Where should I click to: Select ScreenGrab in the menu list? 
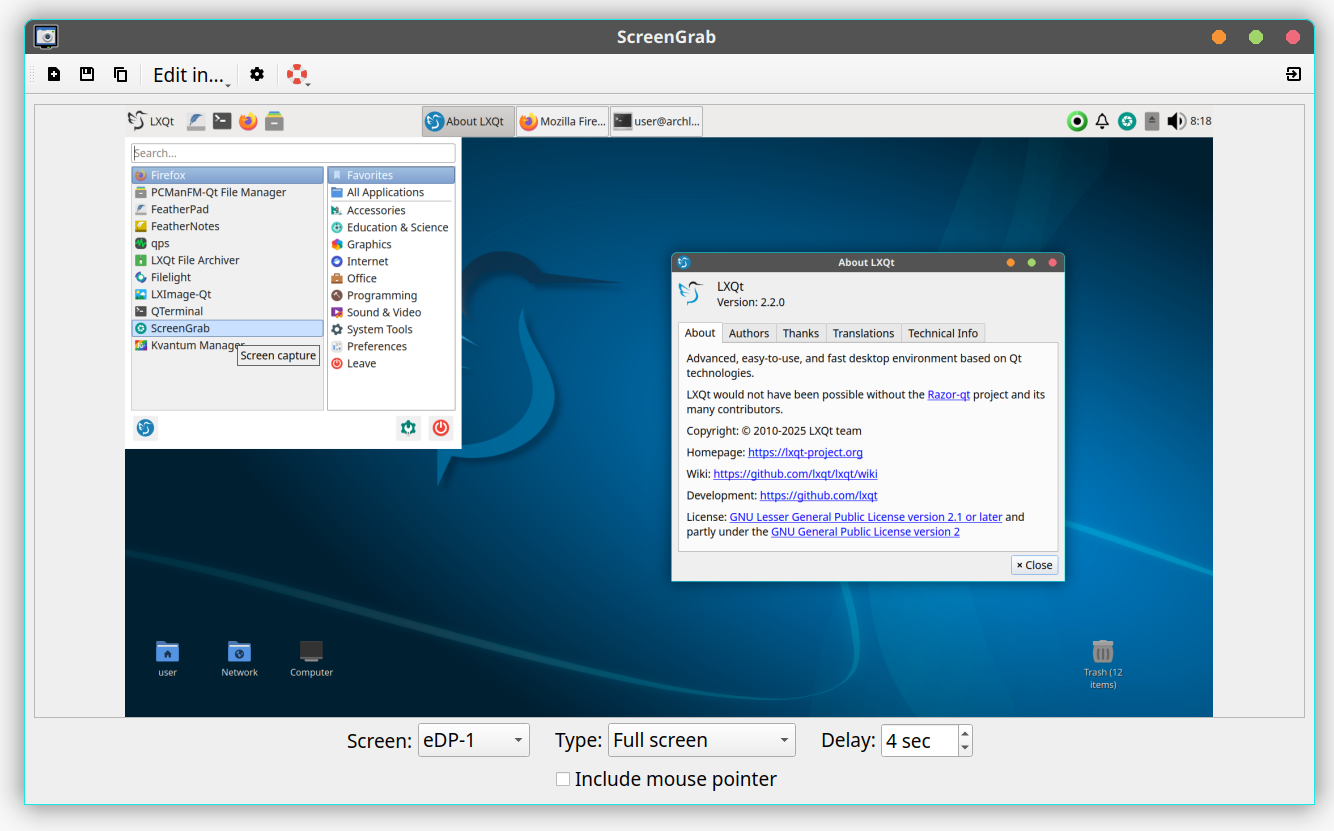(227, 328)
